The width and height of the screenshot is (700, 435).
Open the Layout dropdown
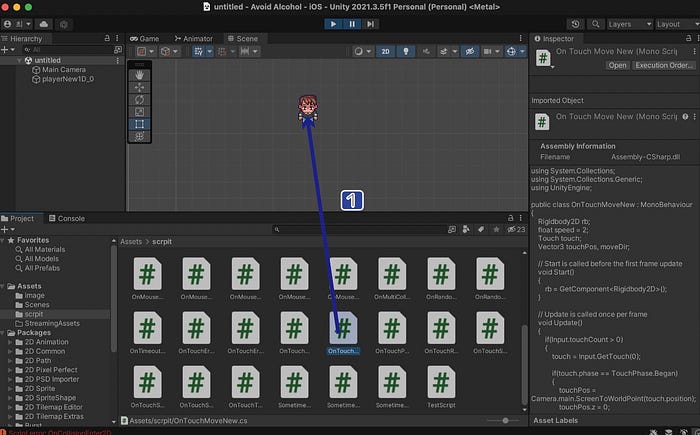click(677, 24)
